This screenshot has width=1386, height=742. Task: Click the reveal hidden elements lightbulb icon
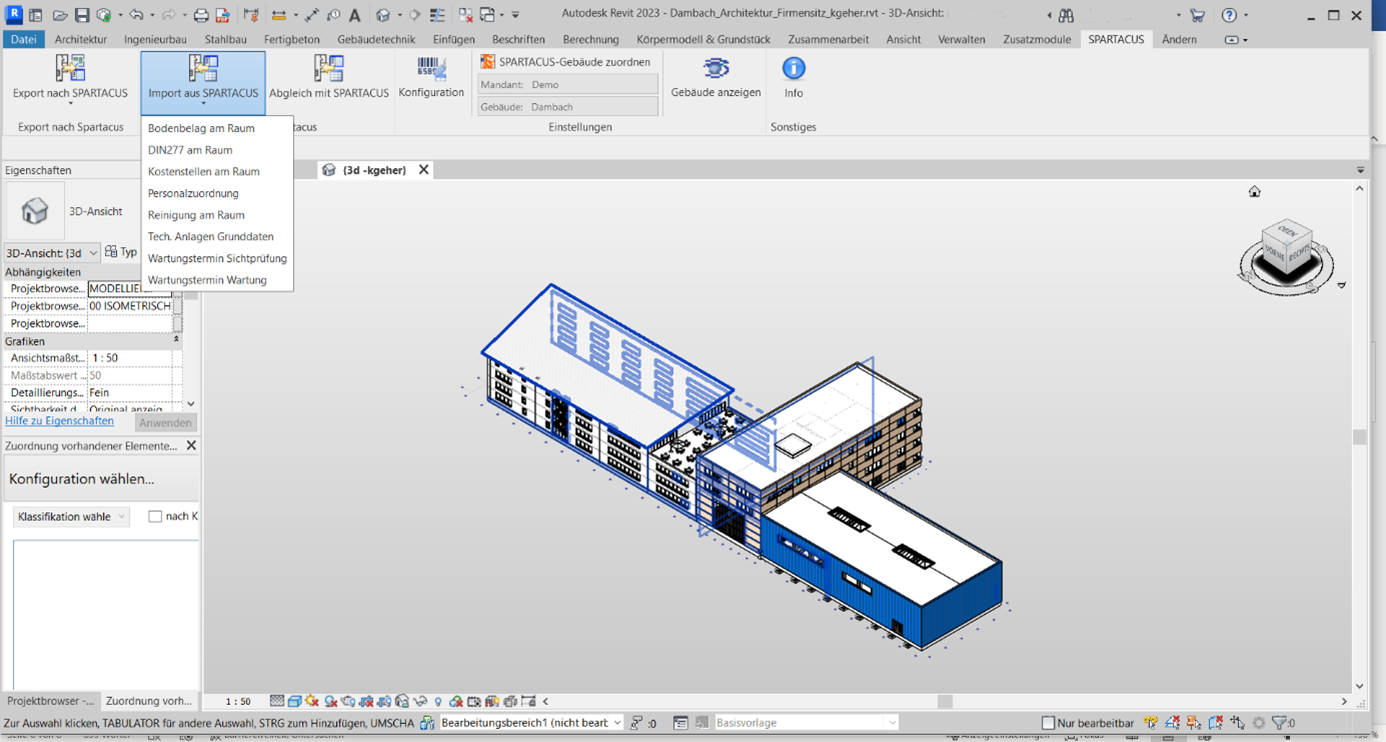click(x=438, y=701)
